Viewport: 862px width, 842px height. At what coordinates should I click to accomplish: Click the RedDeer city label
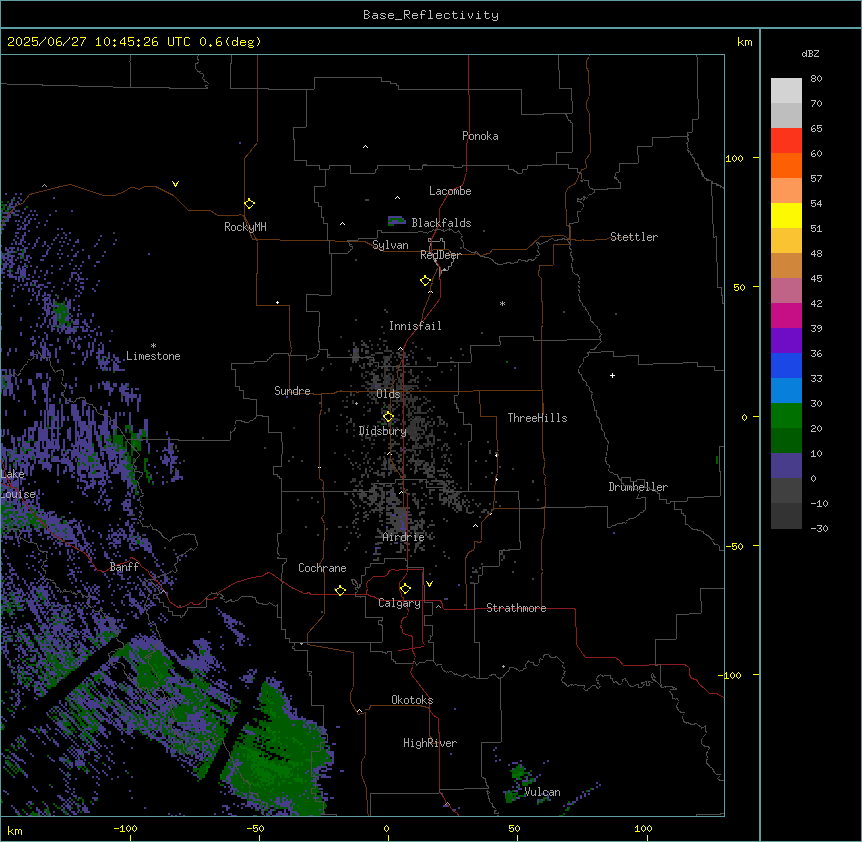point(440,255)
